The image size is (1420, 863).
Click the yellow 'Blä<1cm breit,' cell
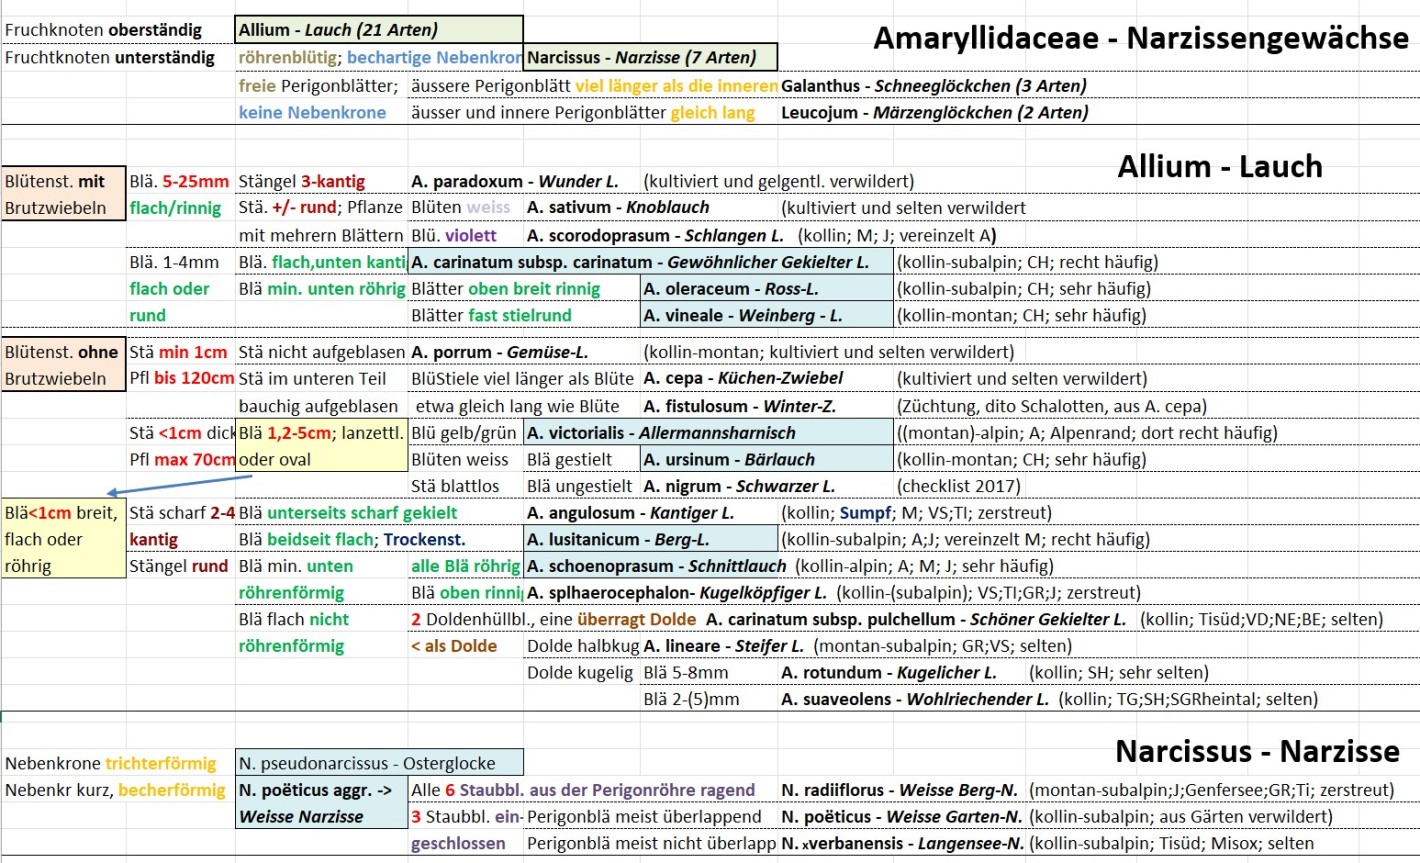pos(64,513)
